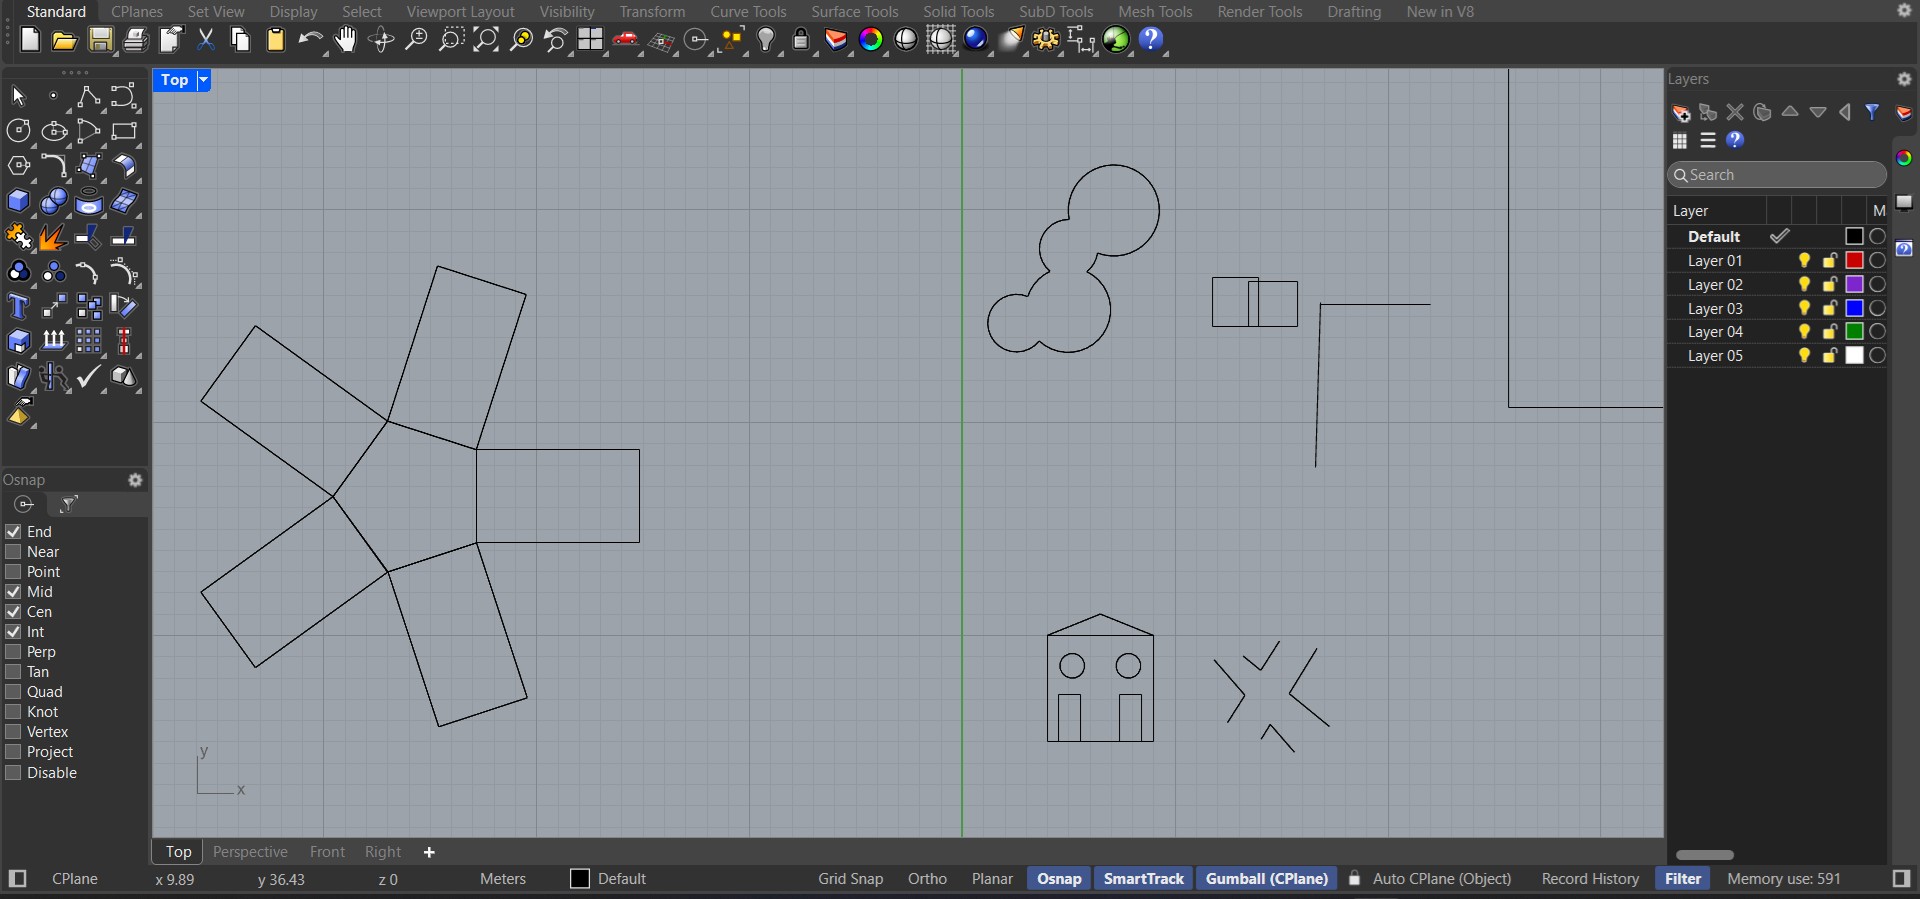Screen dimensions: 1920x899
Task: Switch to the Curve Tools toolbar tab
Action: click(x=748, y=12)
